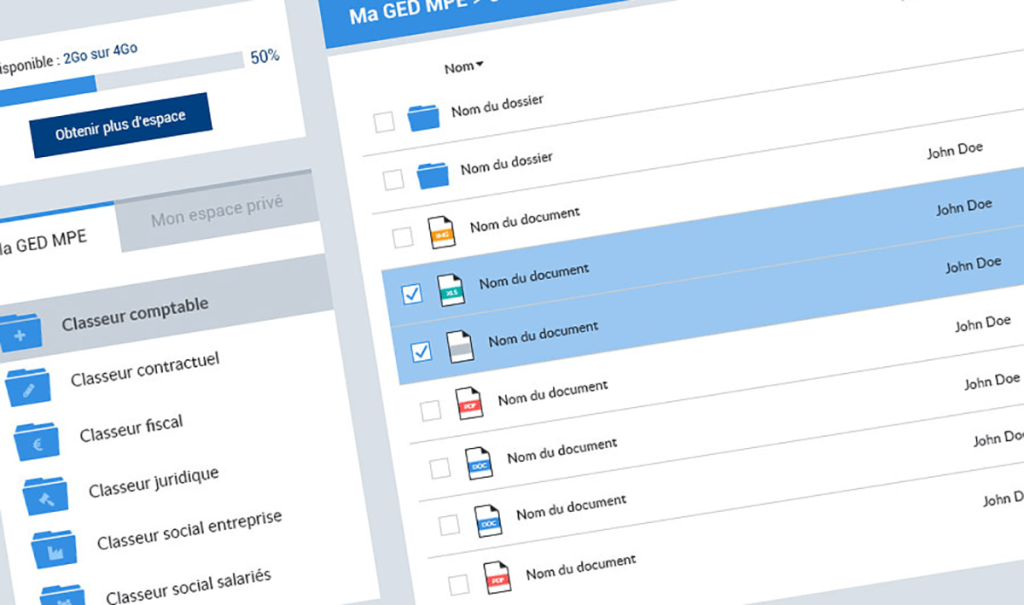Uncheck the checkbox beside the XLS document
Screen dimensions: 1024x605
tap(412, 294)
